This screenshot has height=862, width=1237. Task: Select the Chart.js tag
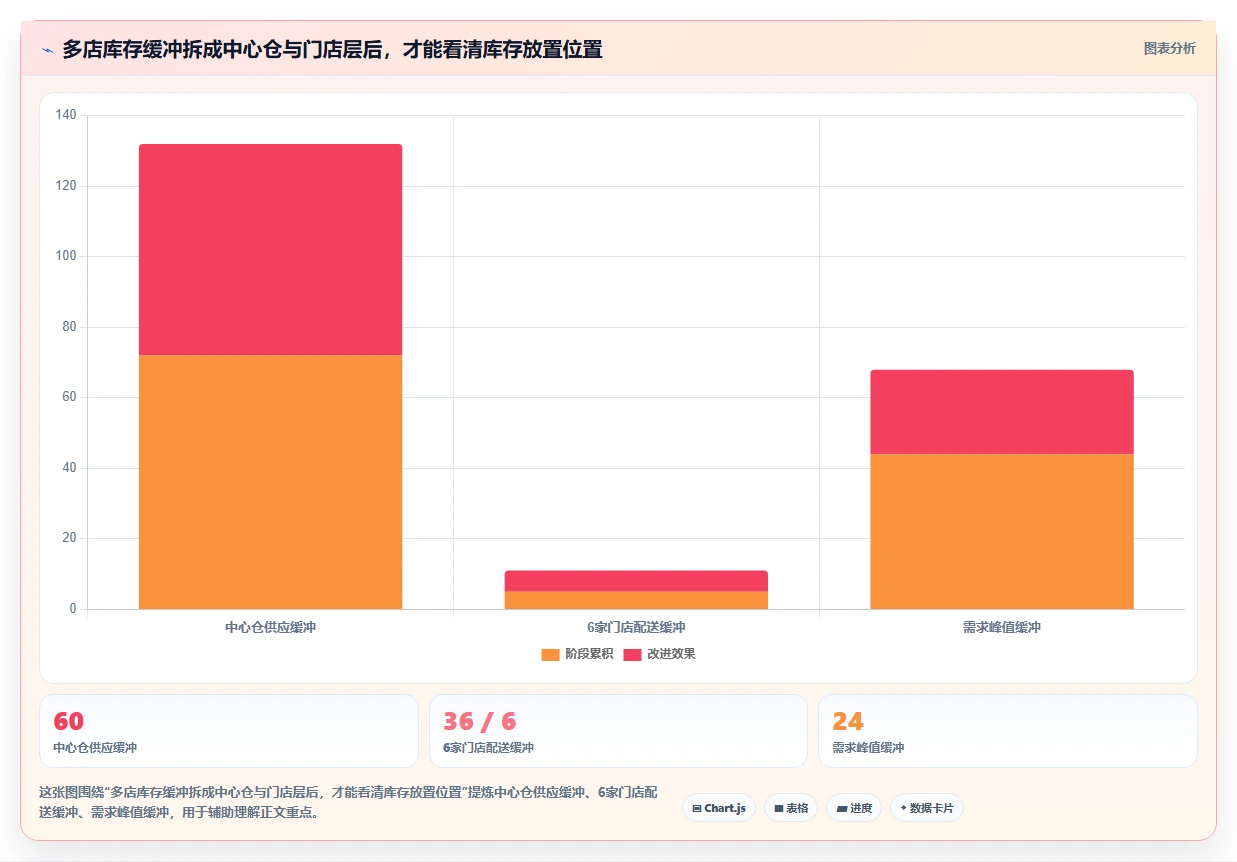719,808
